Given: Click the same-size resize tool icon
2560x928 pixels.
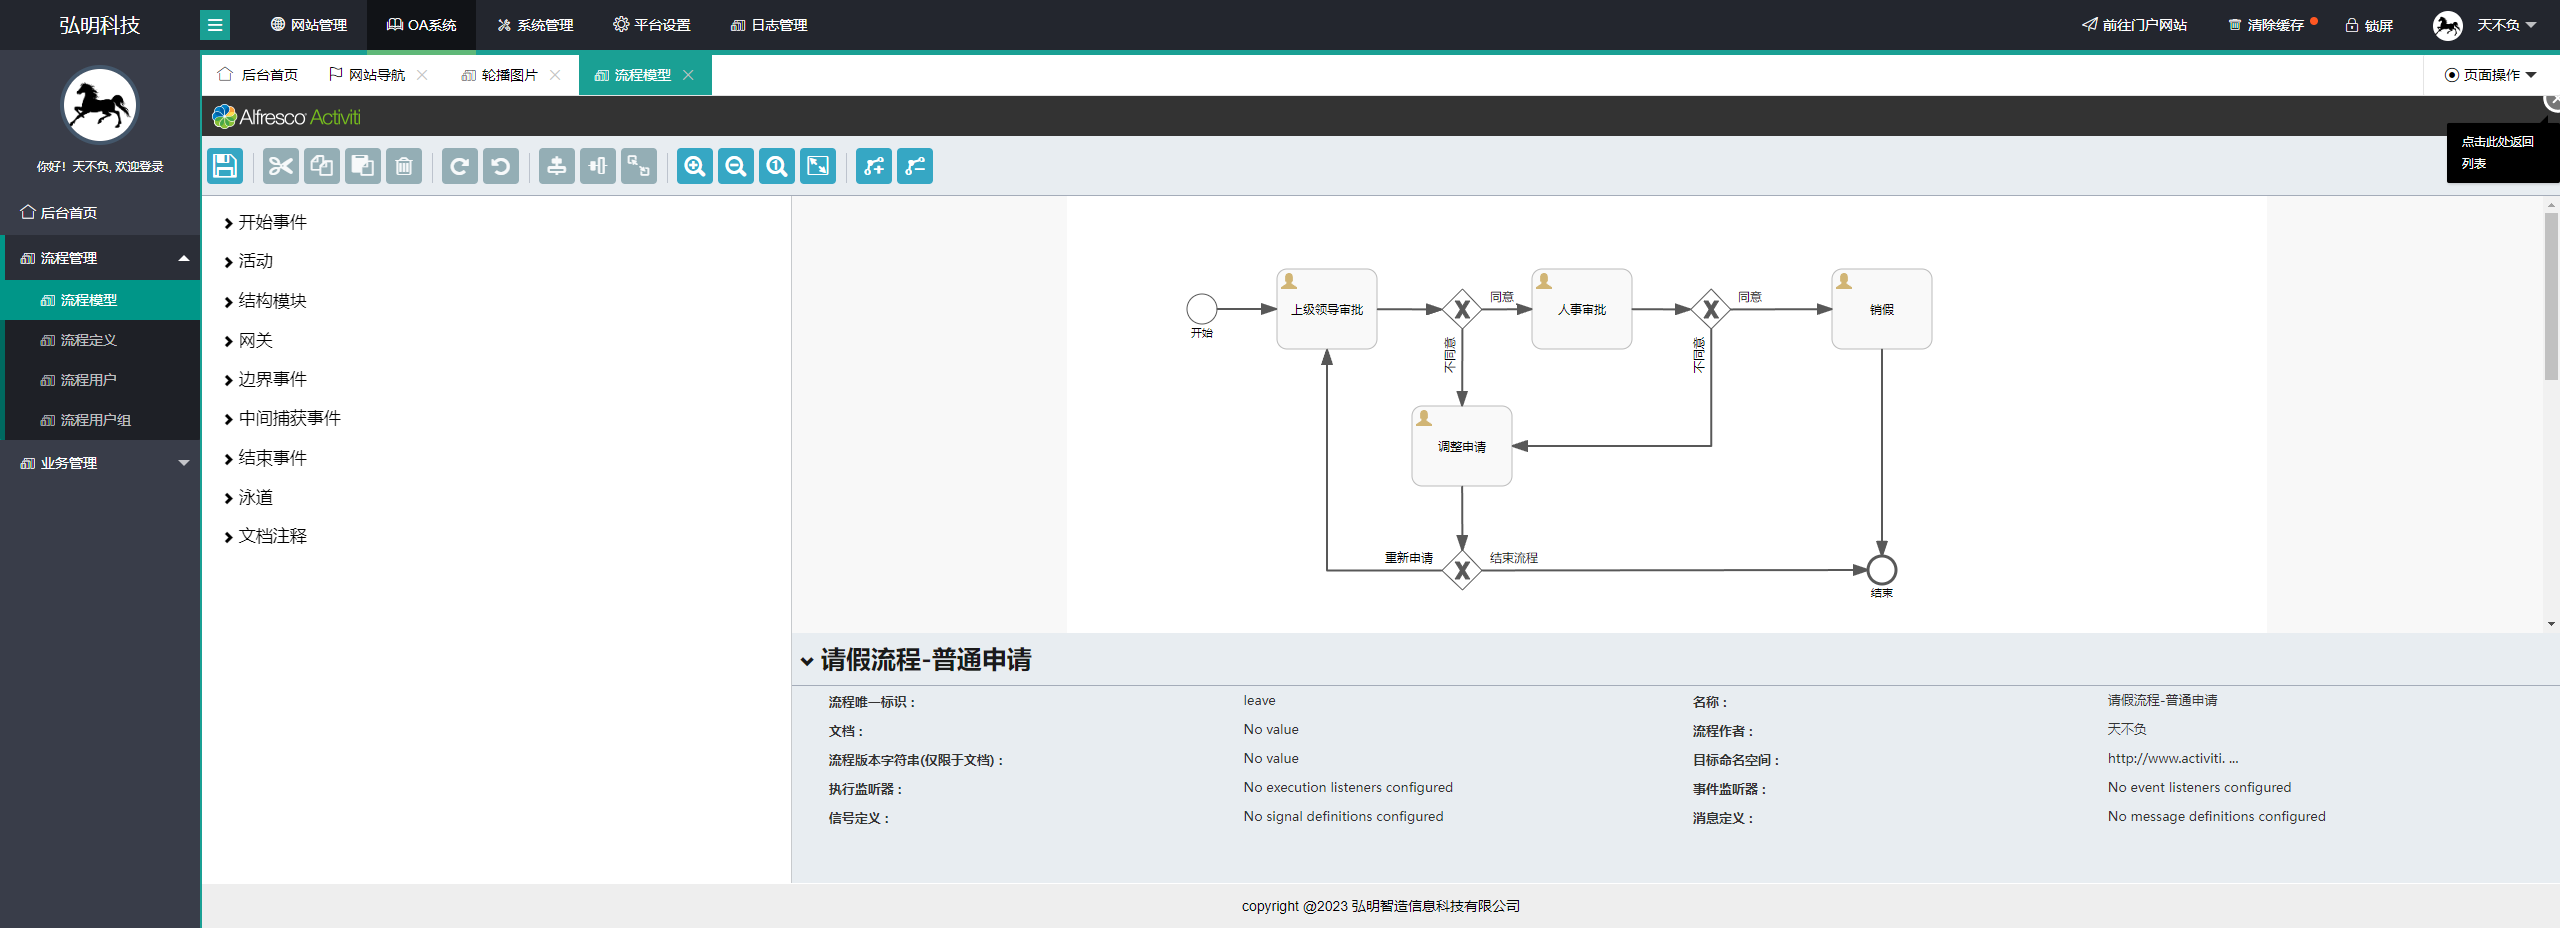Looking at the screenshot, I should coord(639,166).
